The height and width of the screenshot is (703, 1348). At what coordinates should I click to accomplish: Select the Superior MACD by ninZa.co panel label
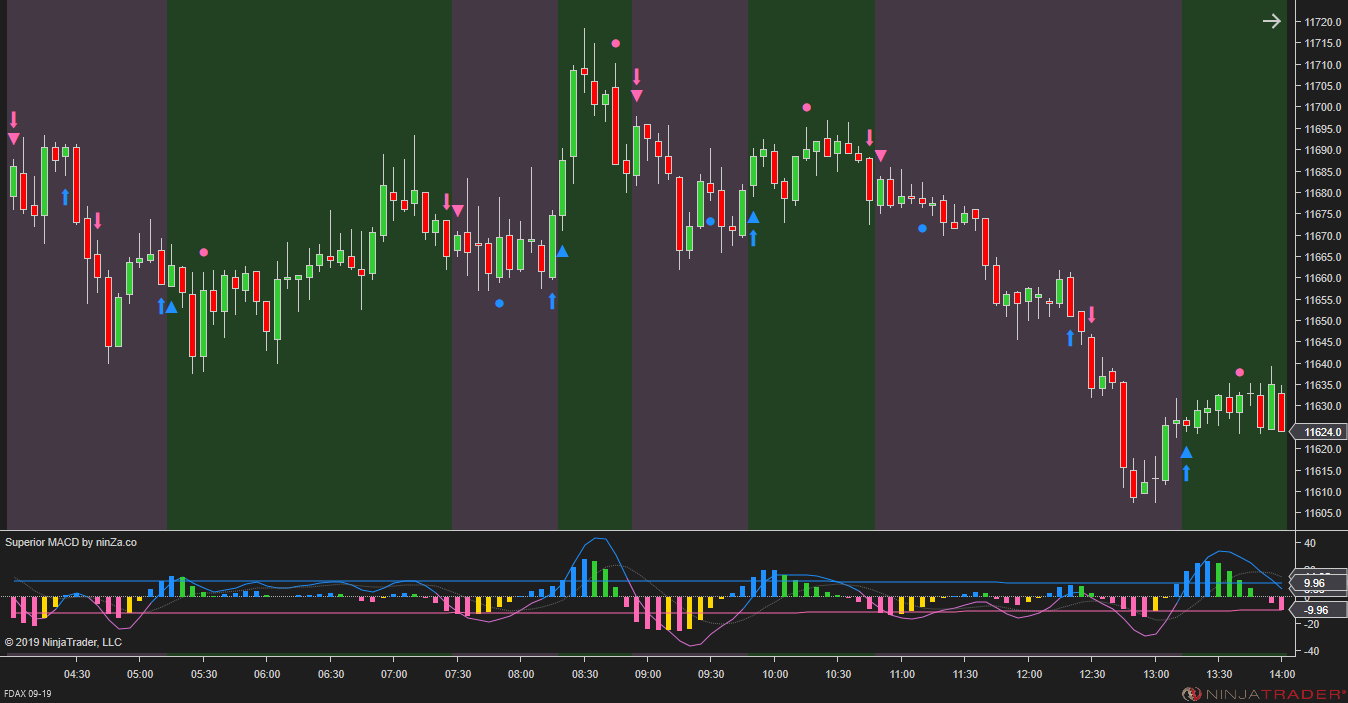71,542
